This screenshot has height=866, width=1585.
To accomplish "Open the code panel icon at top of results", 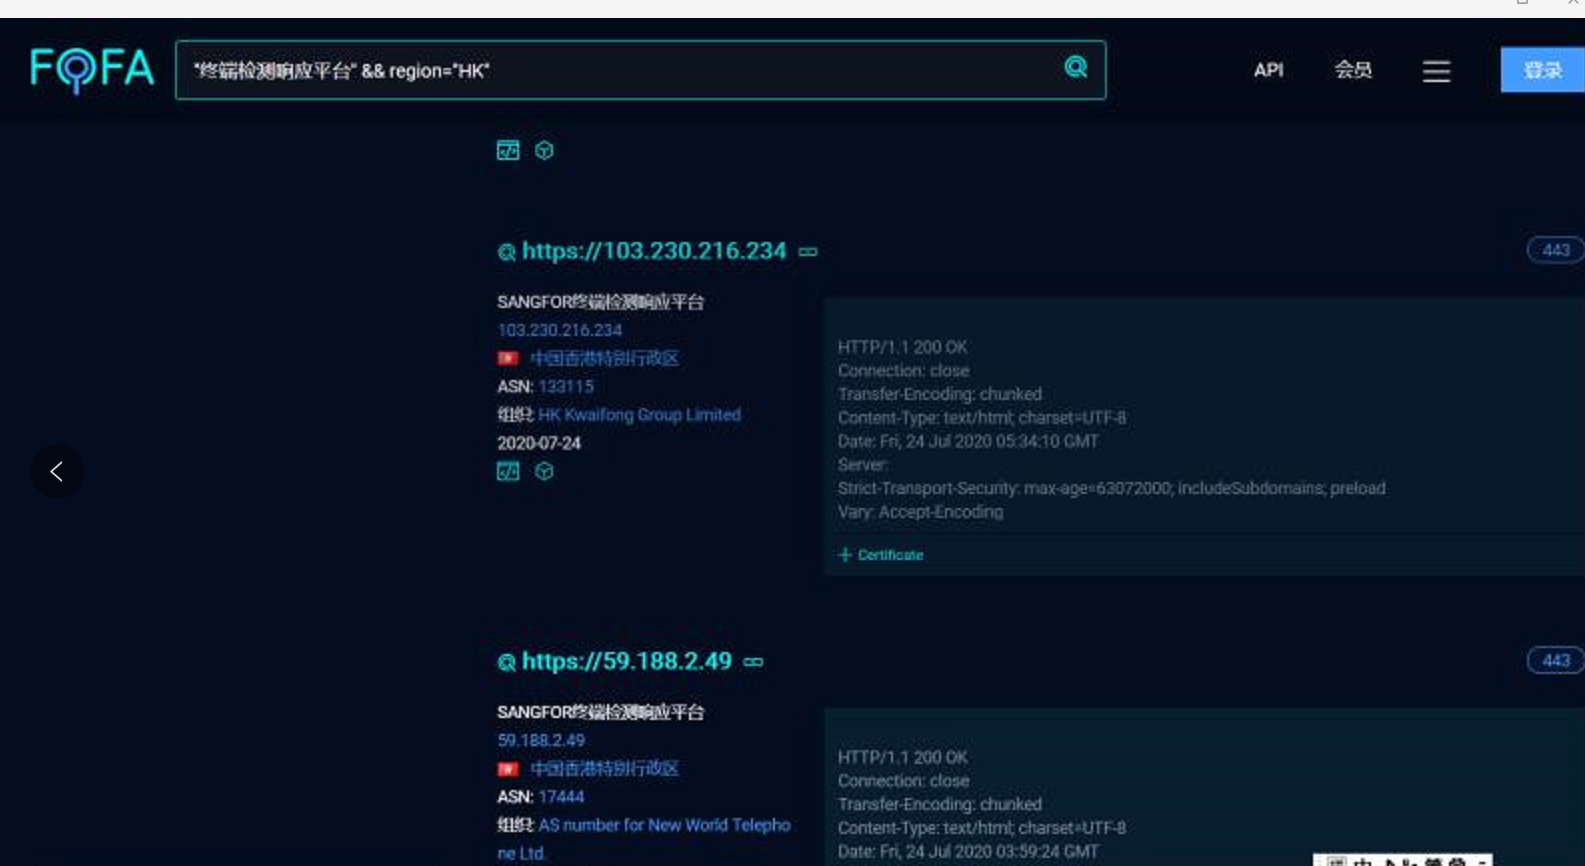I will click(x=508, y=150).
